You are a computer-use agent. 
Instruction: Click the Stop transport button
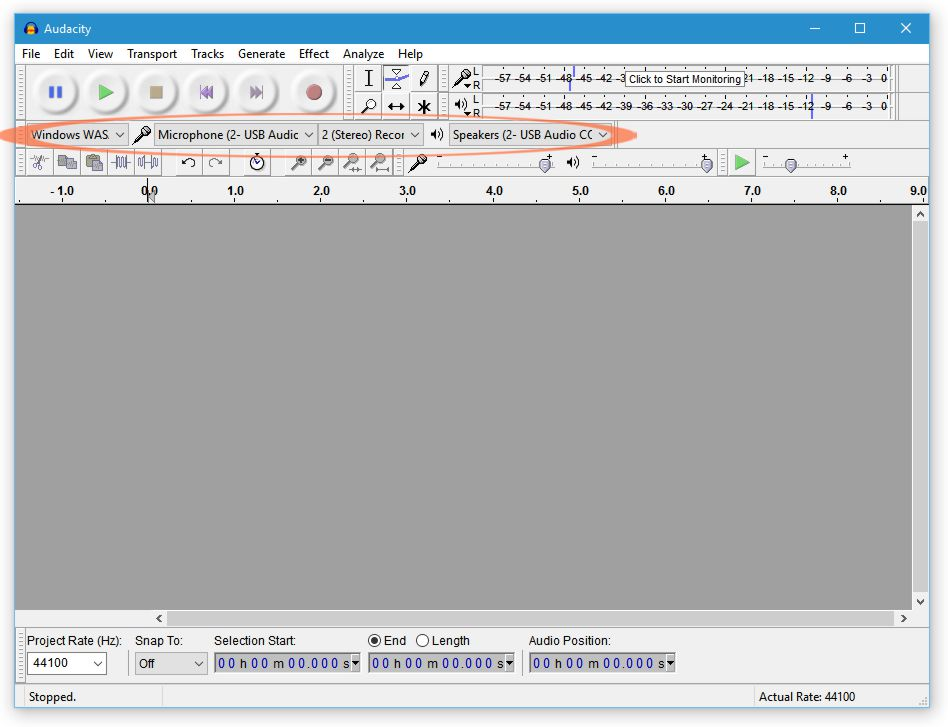tap(156, 93)
